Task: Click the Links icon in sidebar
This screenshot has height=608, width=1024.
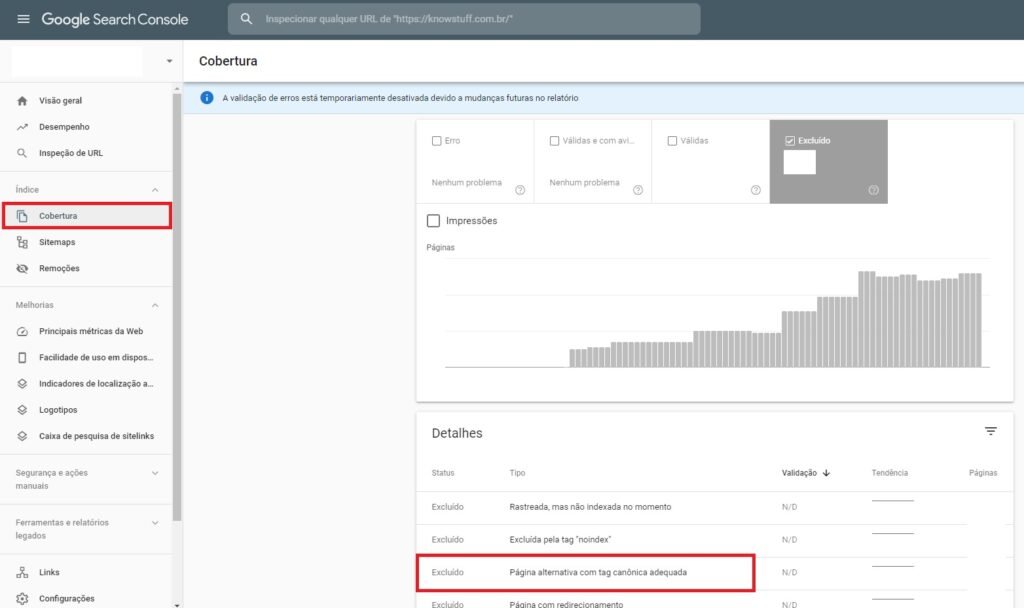Action: (x=22, y=572)
